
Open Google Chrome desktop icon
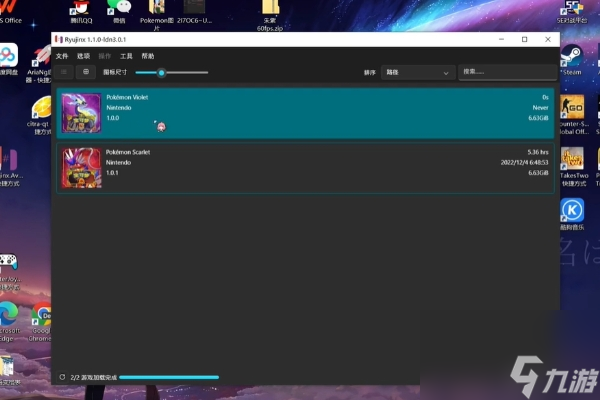coord(40,322)
